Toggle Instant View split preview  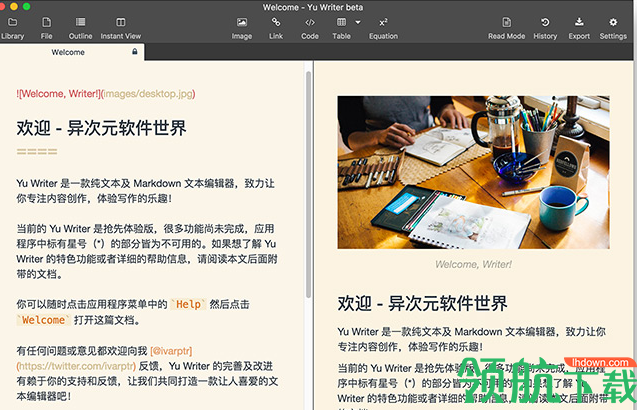click(121, 28)
